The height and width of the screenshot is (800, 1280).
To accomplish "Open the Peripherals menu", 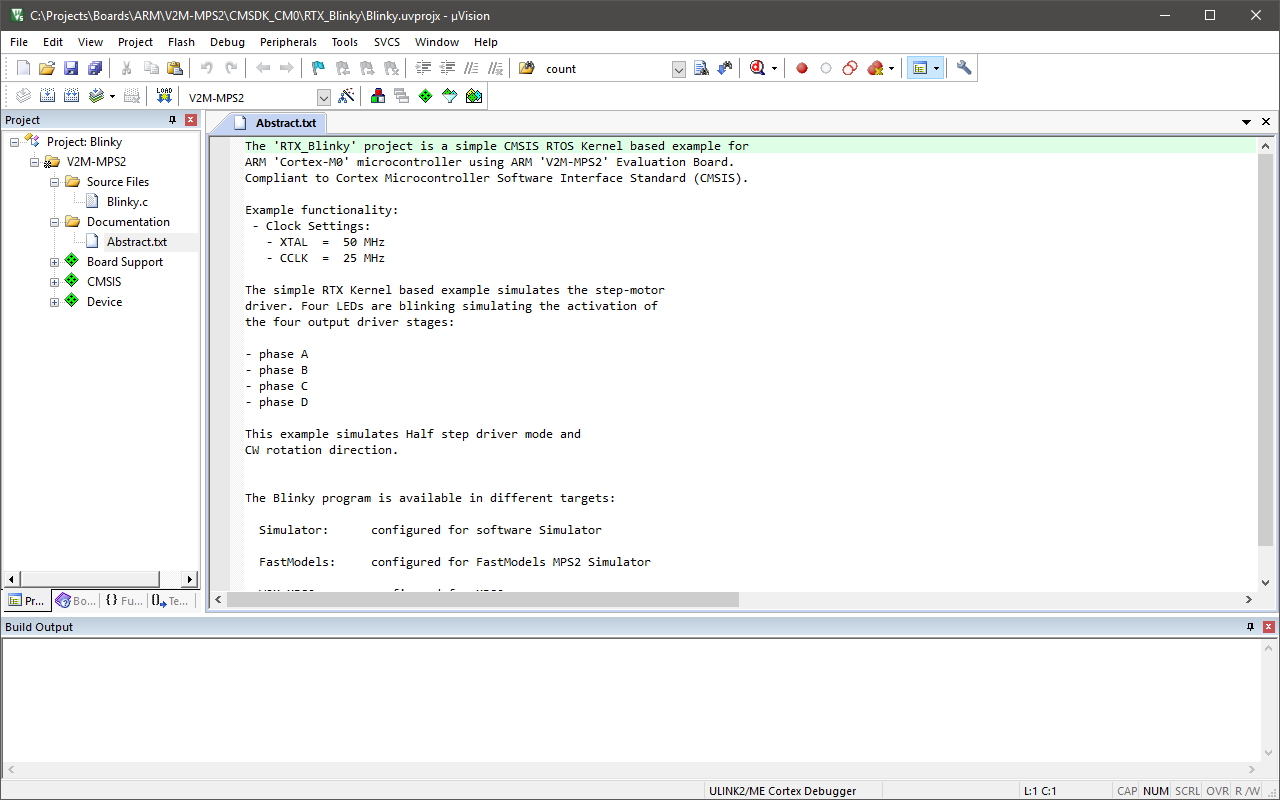I will click(288, 42).
